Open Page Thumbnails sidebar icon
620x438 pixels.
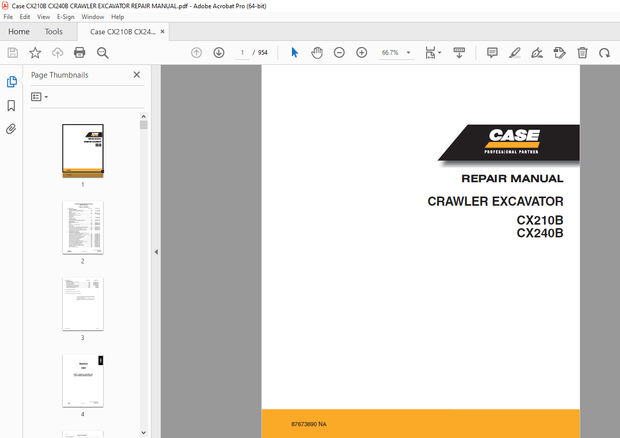click(11, 82)
